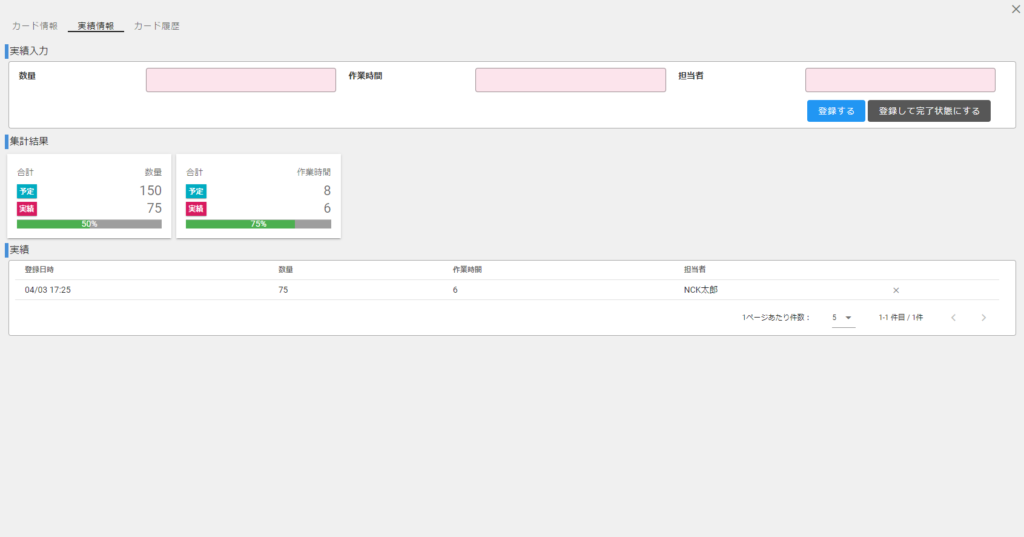Screen dimensions: 1024x537
Task: Click the 実績 badge in the 作業時間 card
Action: (x=196, y=209)
